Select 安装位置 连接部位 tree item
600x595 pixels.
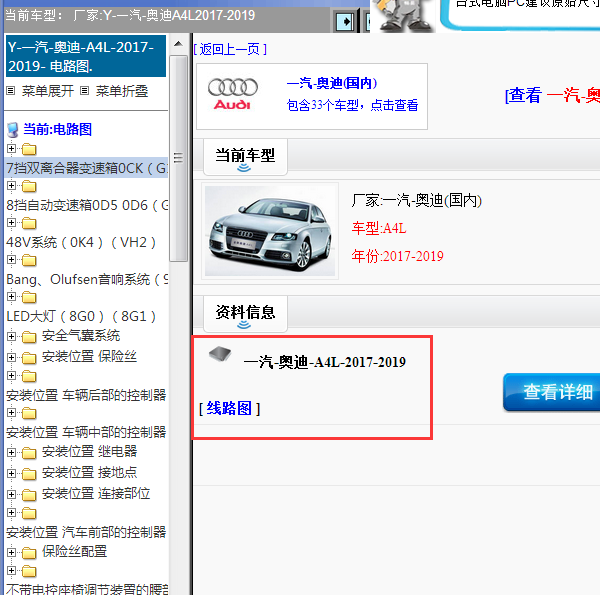(96, 493)
